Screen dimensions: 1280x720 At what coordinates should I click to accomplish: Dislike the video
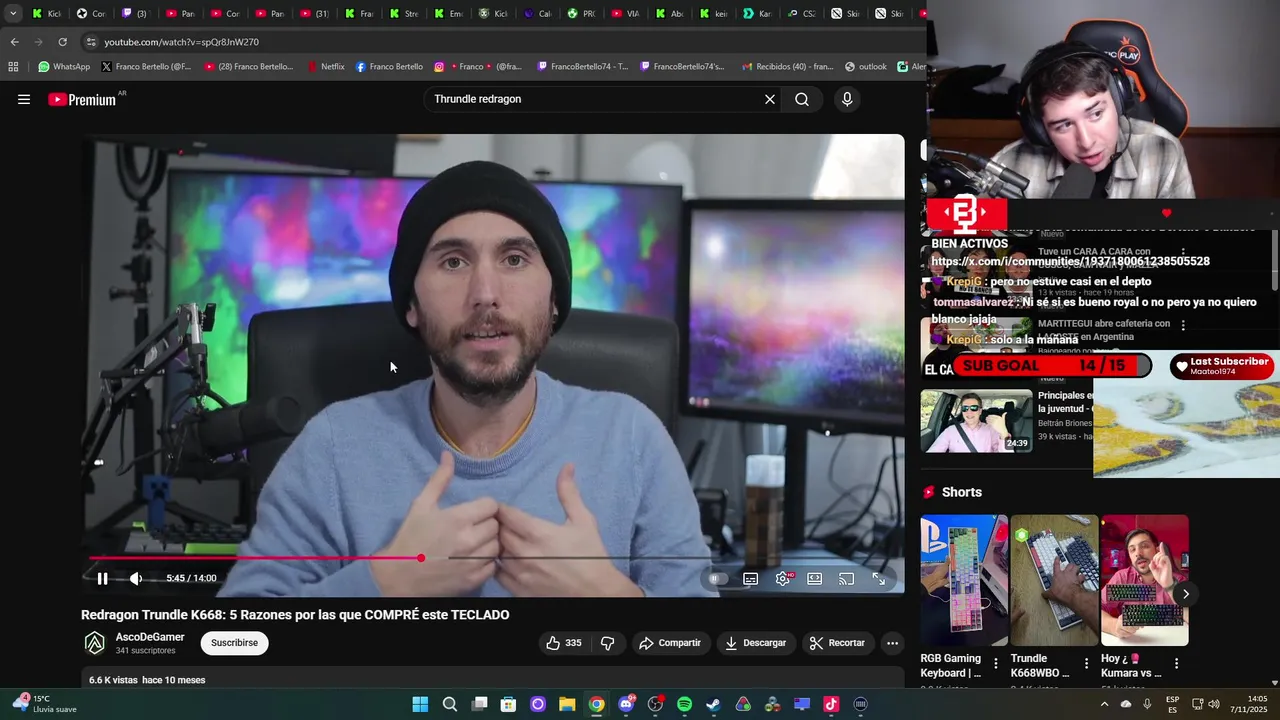coord(607,643)
